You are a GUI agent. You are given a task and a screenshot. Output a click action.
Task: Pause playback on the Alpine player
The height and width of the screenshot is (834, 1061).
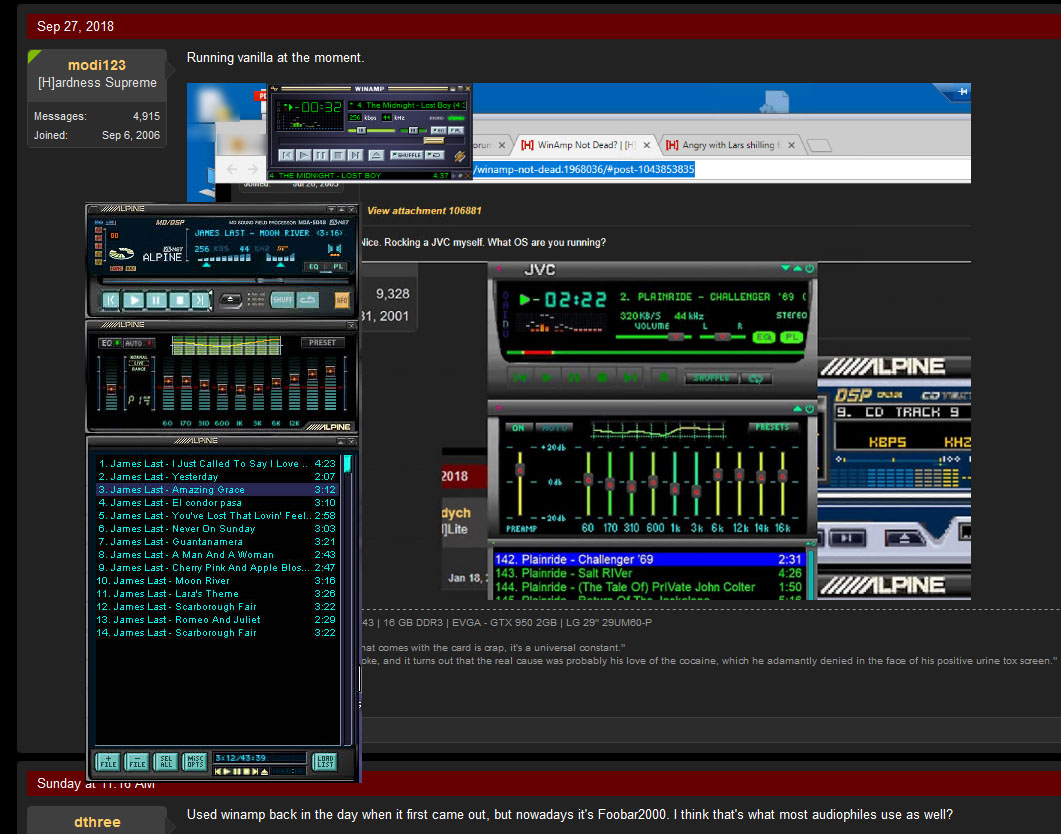click(x=157, y=299)
